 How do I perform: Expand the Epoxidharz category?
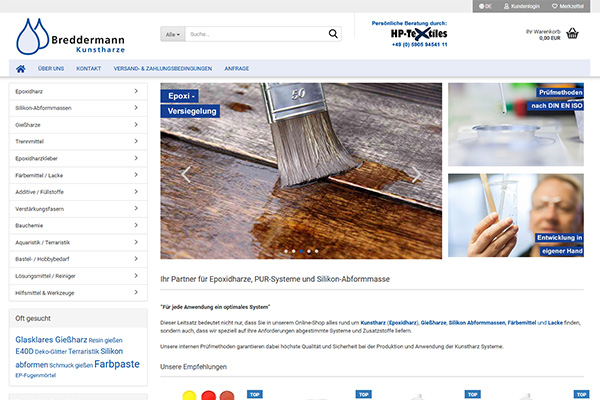click(75, 91)
